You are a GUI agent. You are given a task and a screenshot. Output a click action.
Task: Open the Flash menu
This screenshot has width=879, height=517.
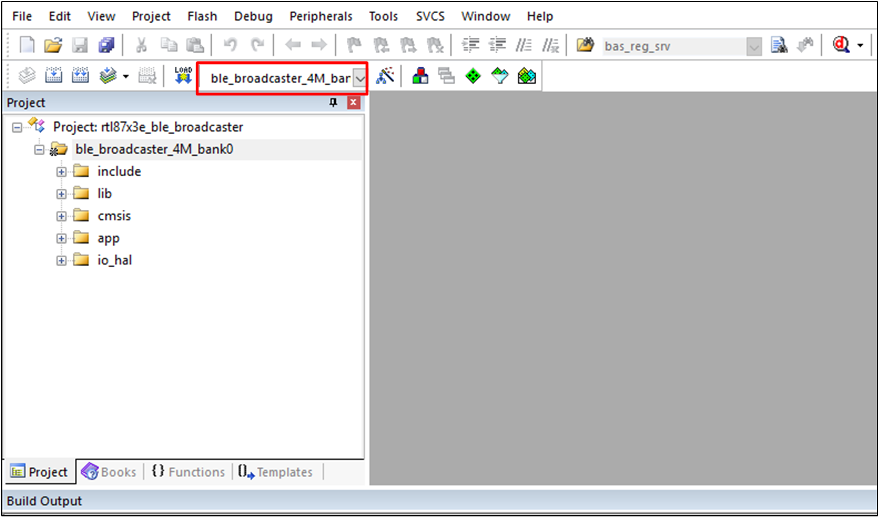pos(202,16)
